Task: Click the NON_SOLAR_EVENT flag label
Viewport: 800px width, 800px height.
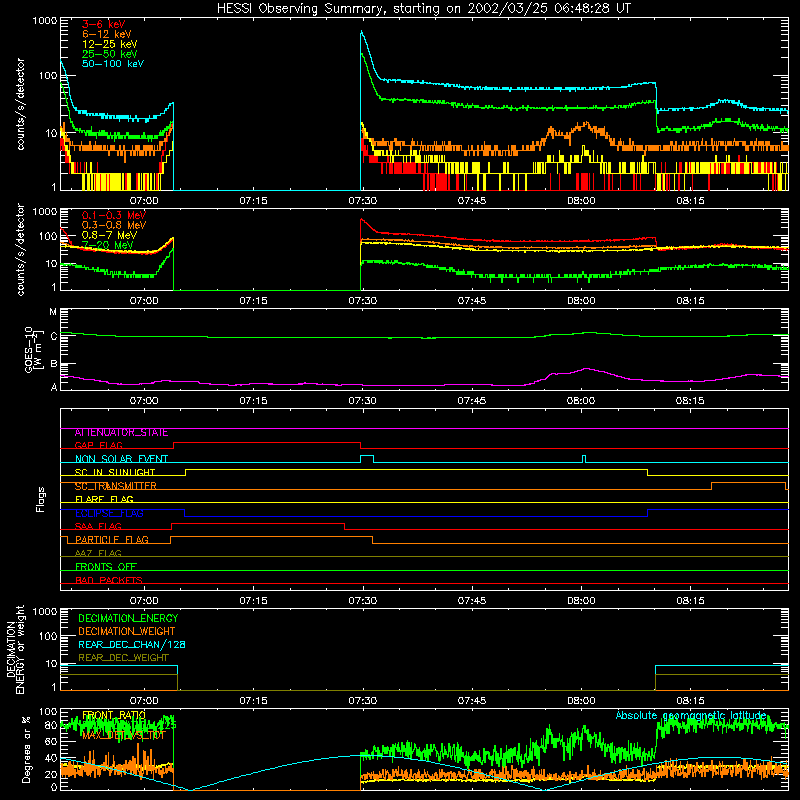Action: coord(121,459)
